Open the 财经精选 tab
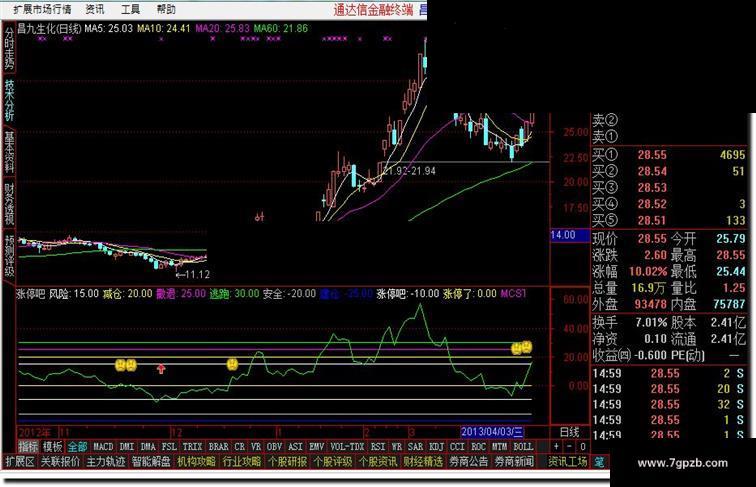 pyautogui.click(x=423, y=461)
